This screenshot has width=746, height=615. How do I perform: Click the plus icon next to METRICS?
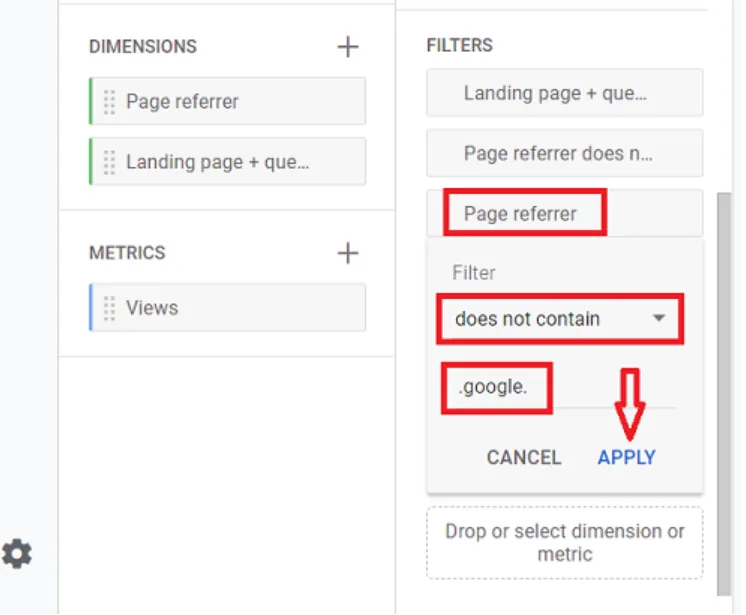click(347, 253)
